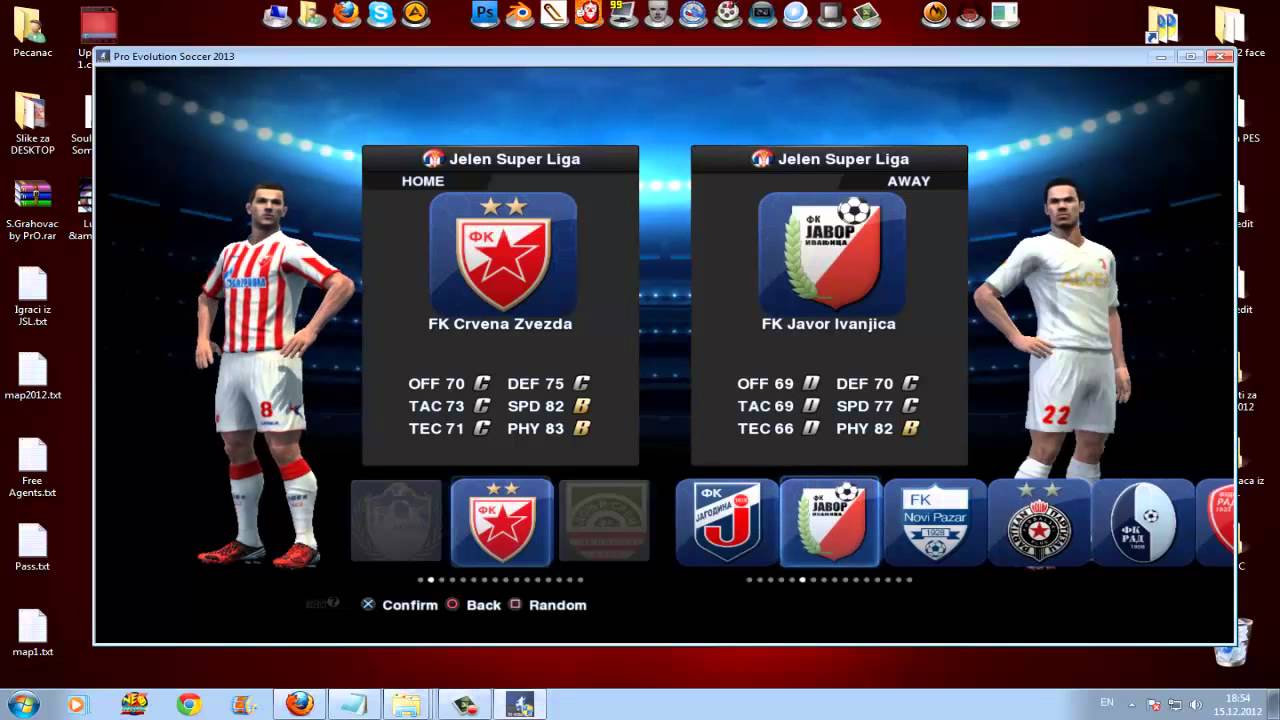Open Photoshop from the top dock
This screenshot has width=1280, height=720.
click(x=485, y=14)
